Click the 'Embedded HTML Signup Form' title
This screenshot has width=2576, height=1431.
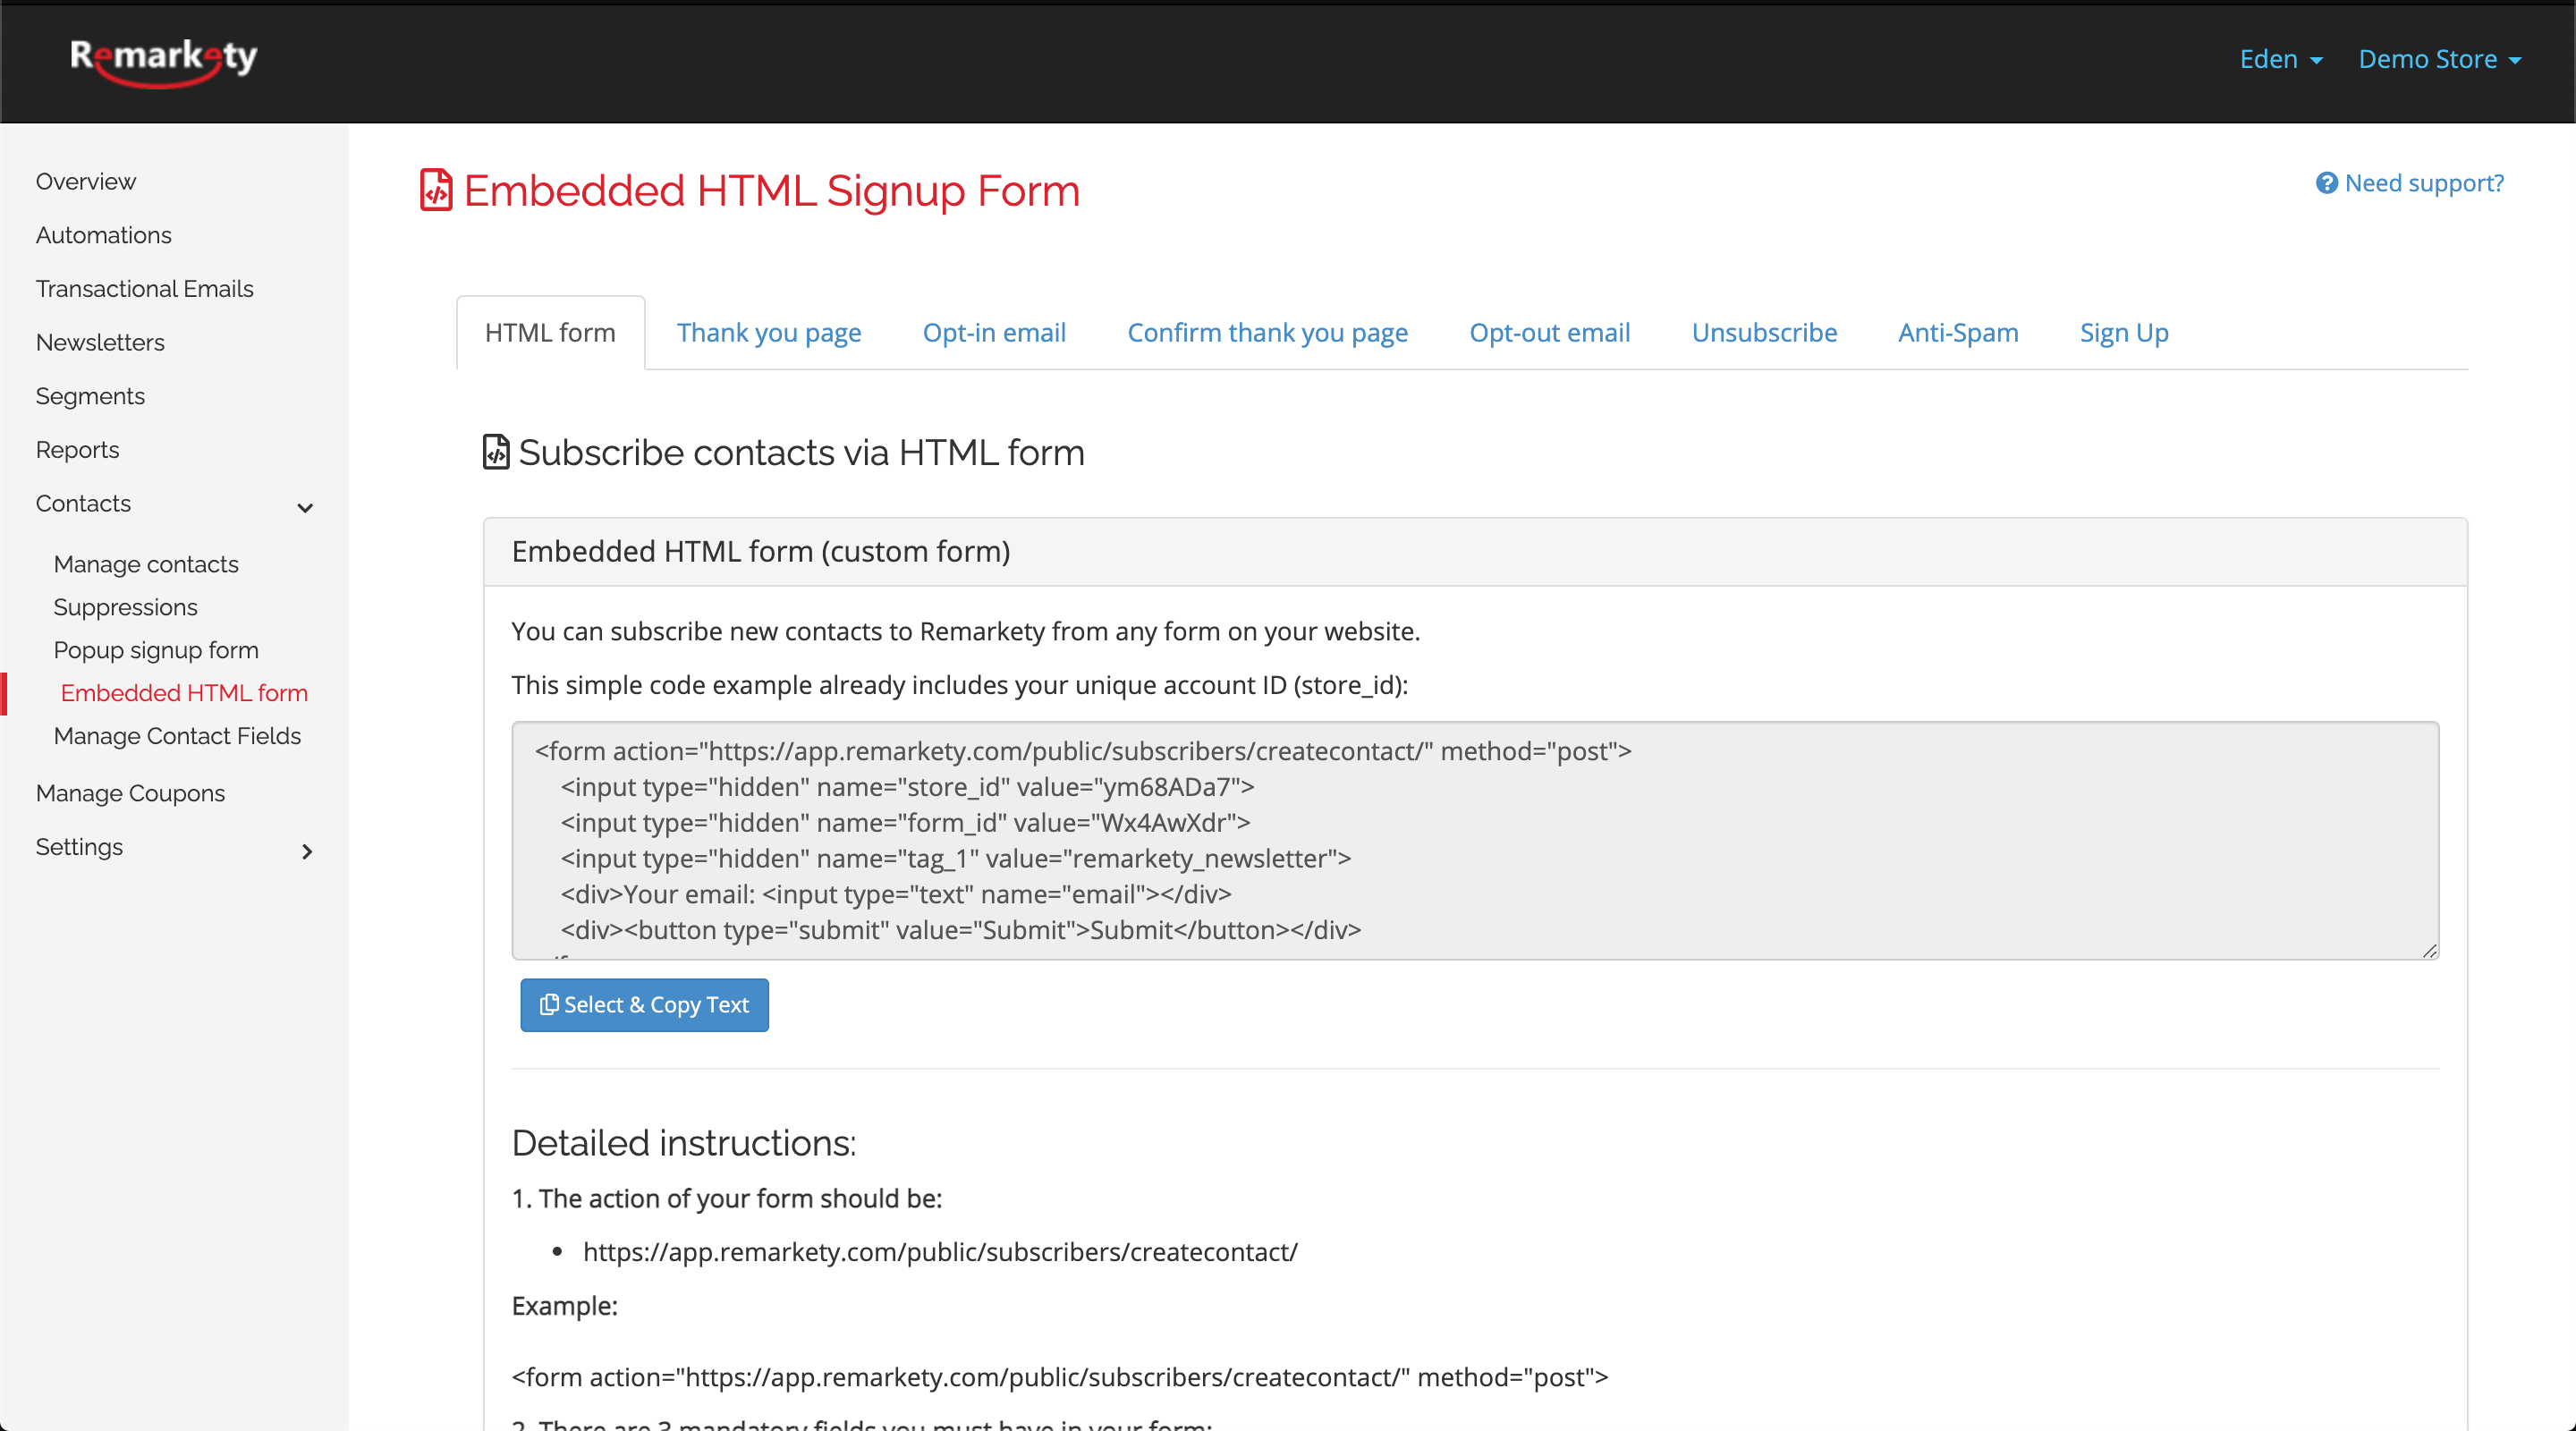(771, 190)
